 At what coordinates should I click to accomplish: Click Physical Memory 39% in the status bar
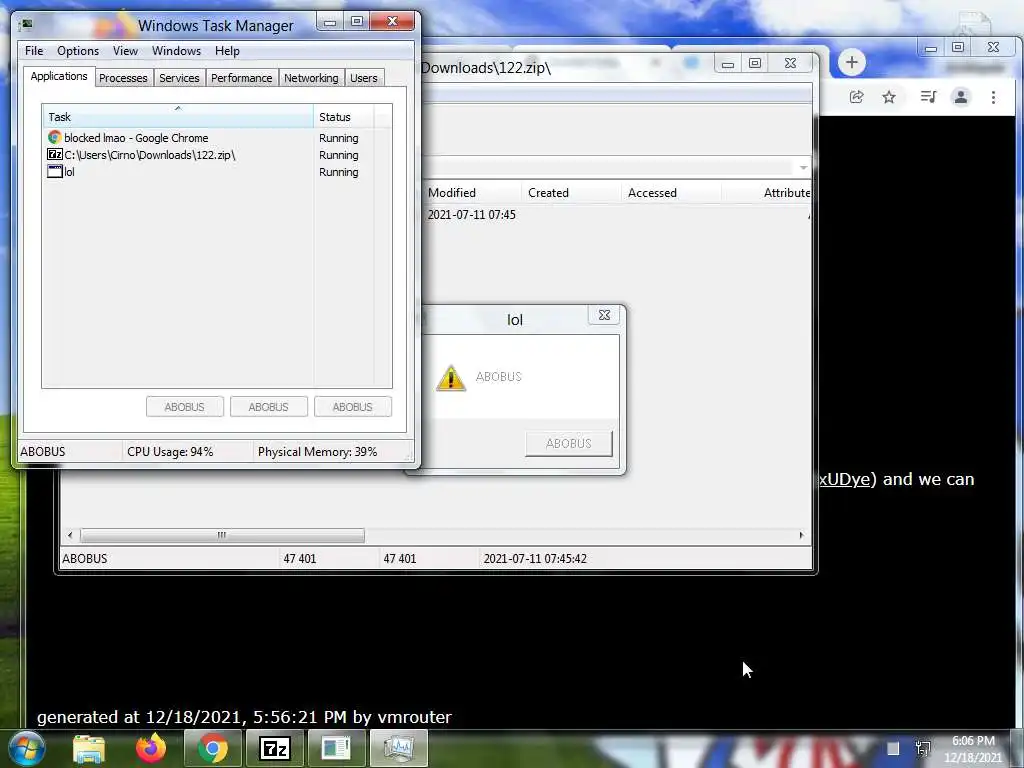[318, 451]
